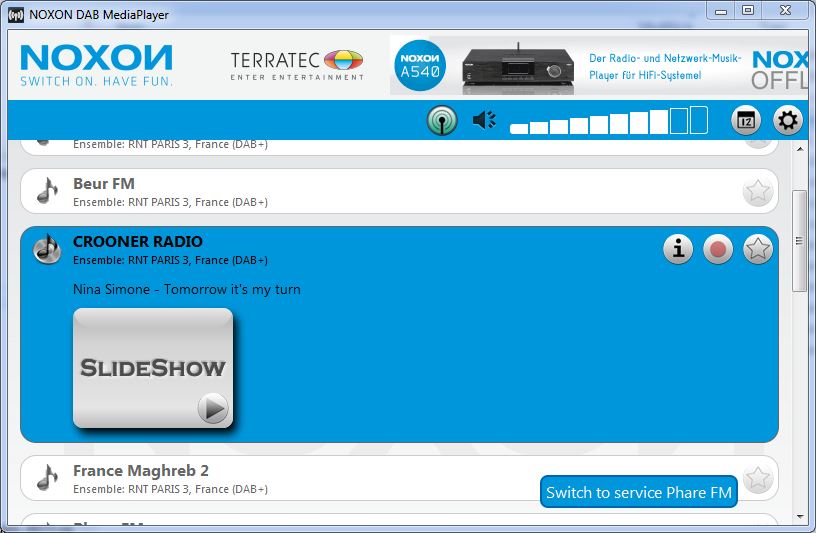Select the France Maghreb 2 station
The height and width of the screenshot is (533, 816).
pyautogui.click(x=399, y=478)
